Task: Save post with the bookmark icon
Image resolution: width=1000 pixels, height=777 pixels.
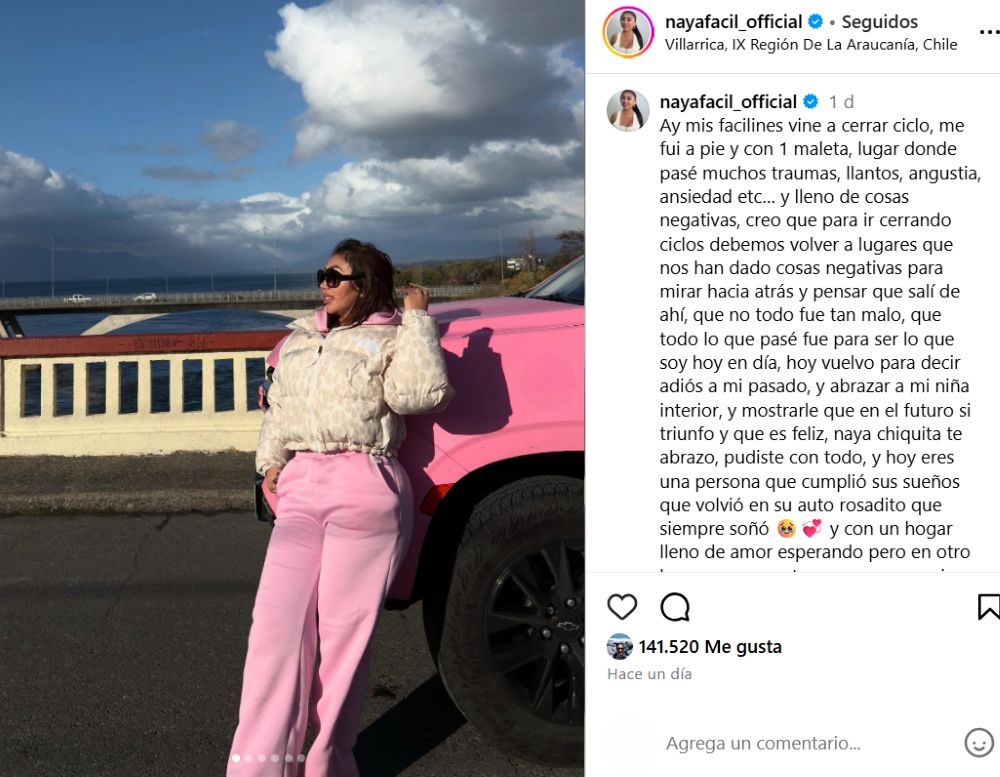Action: (989, 607)
